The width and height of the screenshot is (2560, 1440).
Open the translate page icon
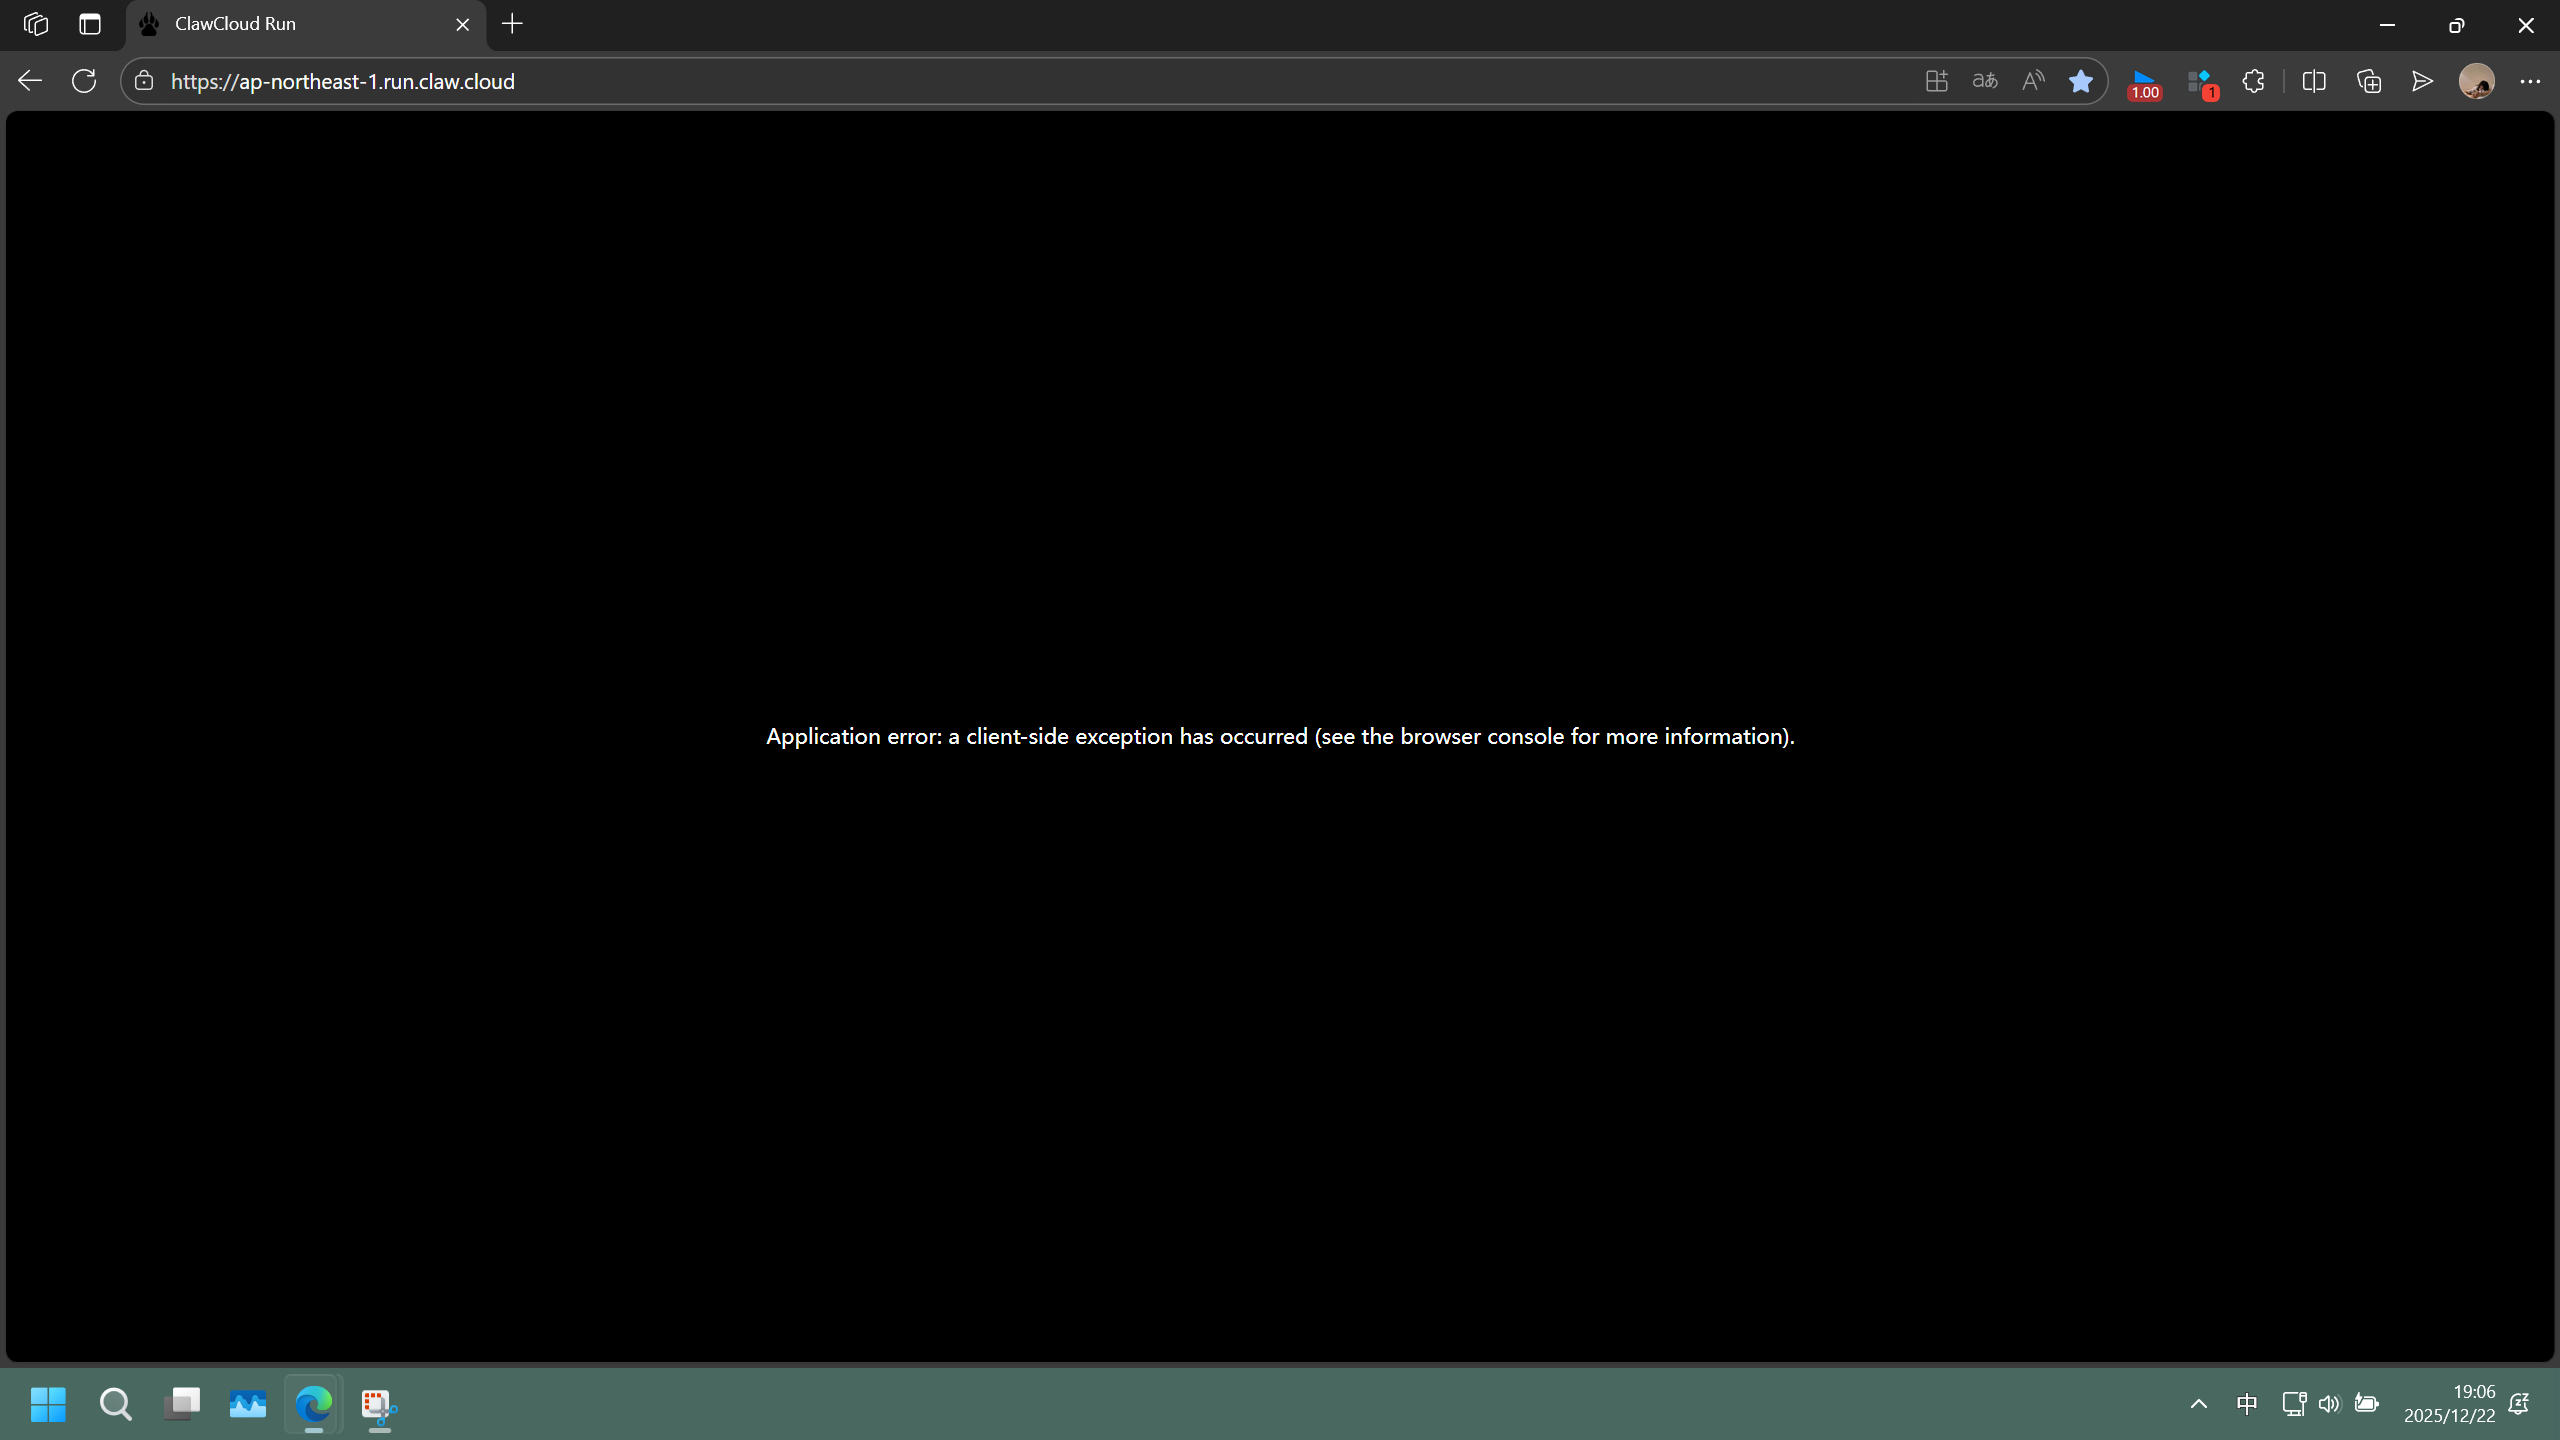tap(1985, 81)
